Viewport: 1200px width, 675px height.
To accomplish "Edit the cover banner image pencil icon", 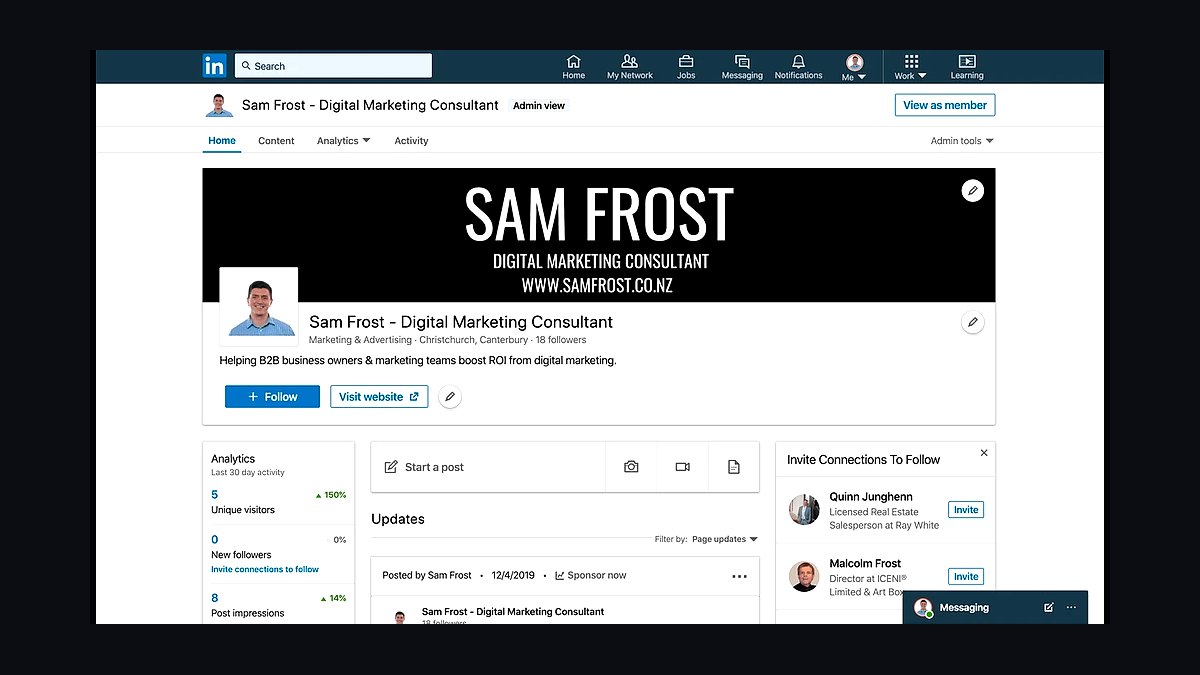I will (x=972, y=190).
